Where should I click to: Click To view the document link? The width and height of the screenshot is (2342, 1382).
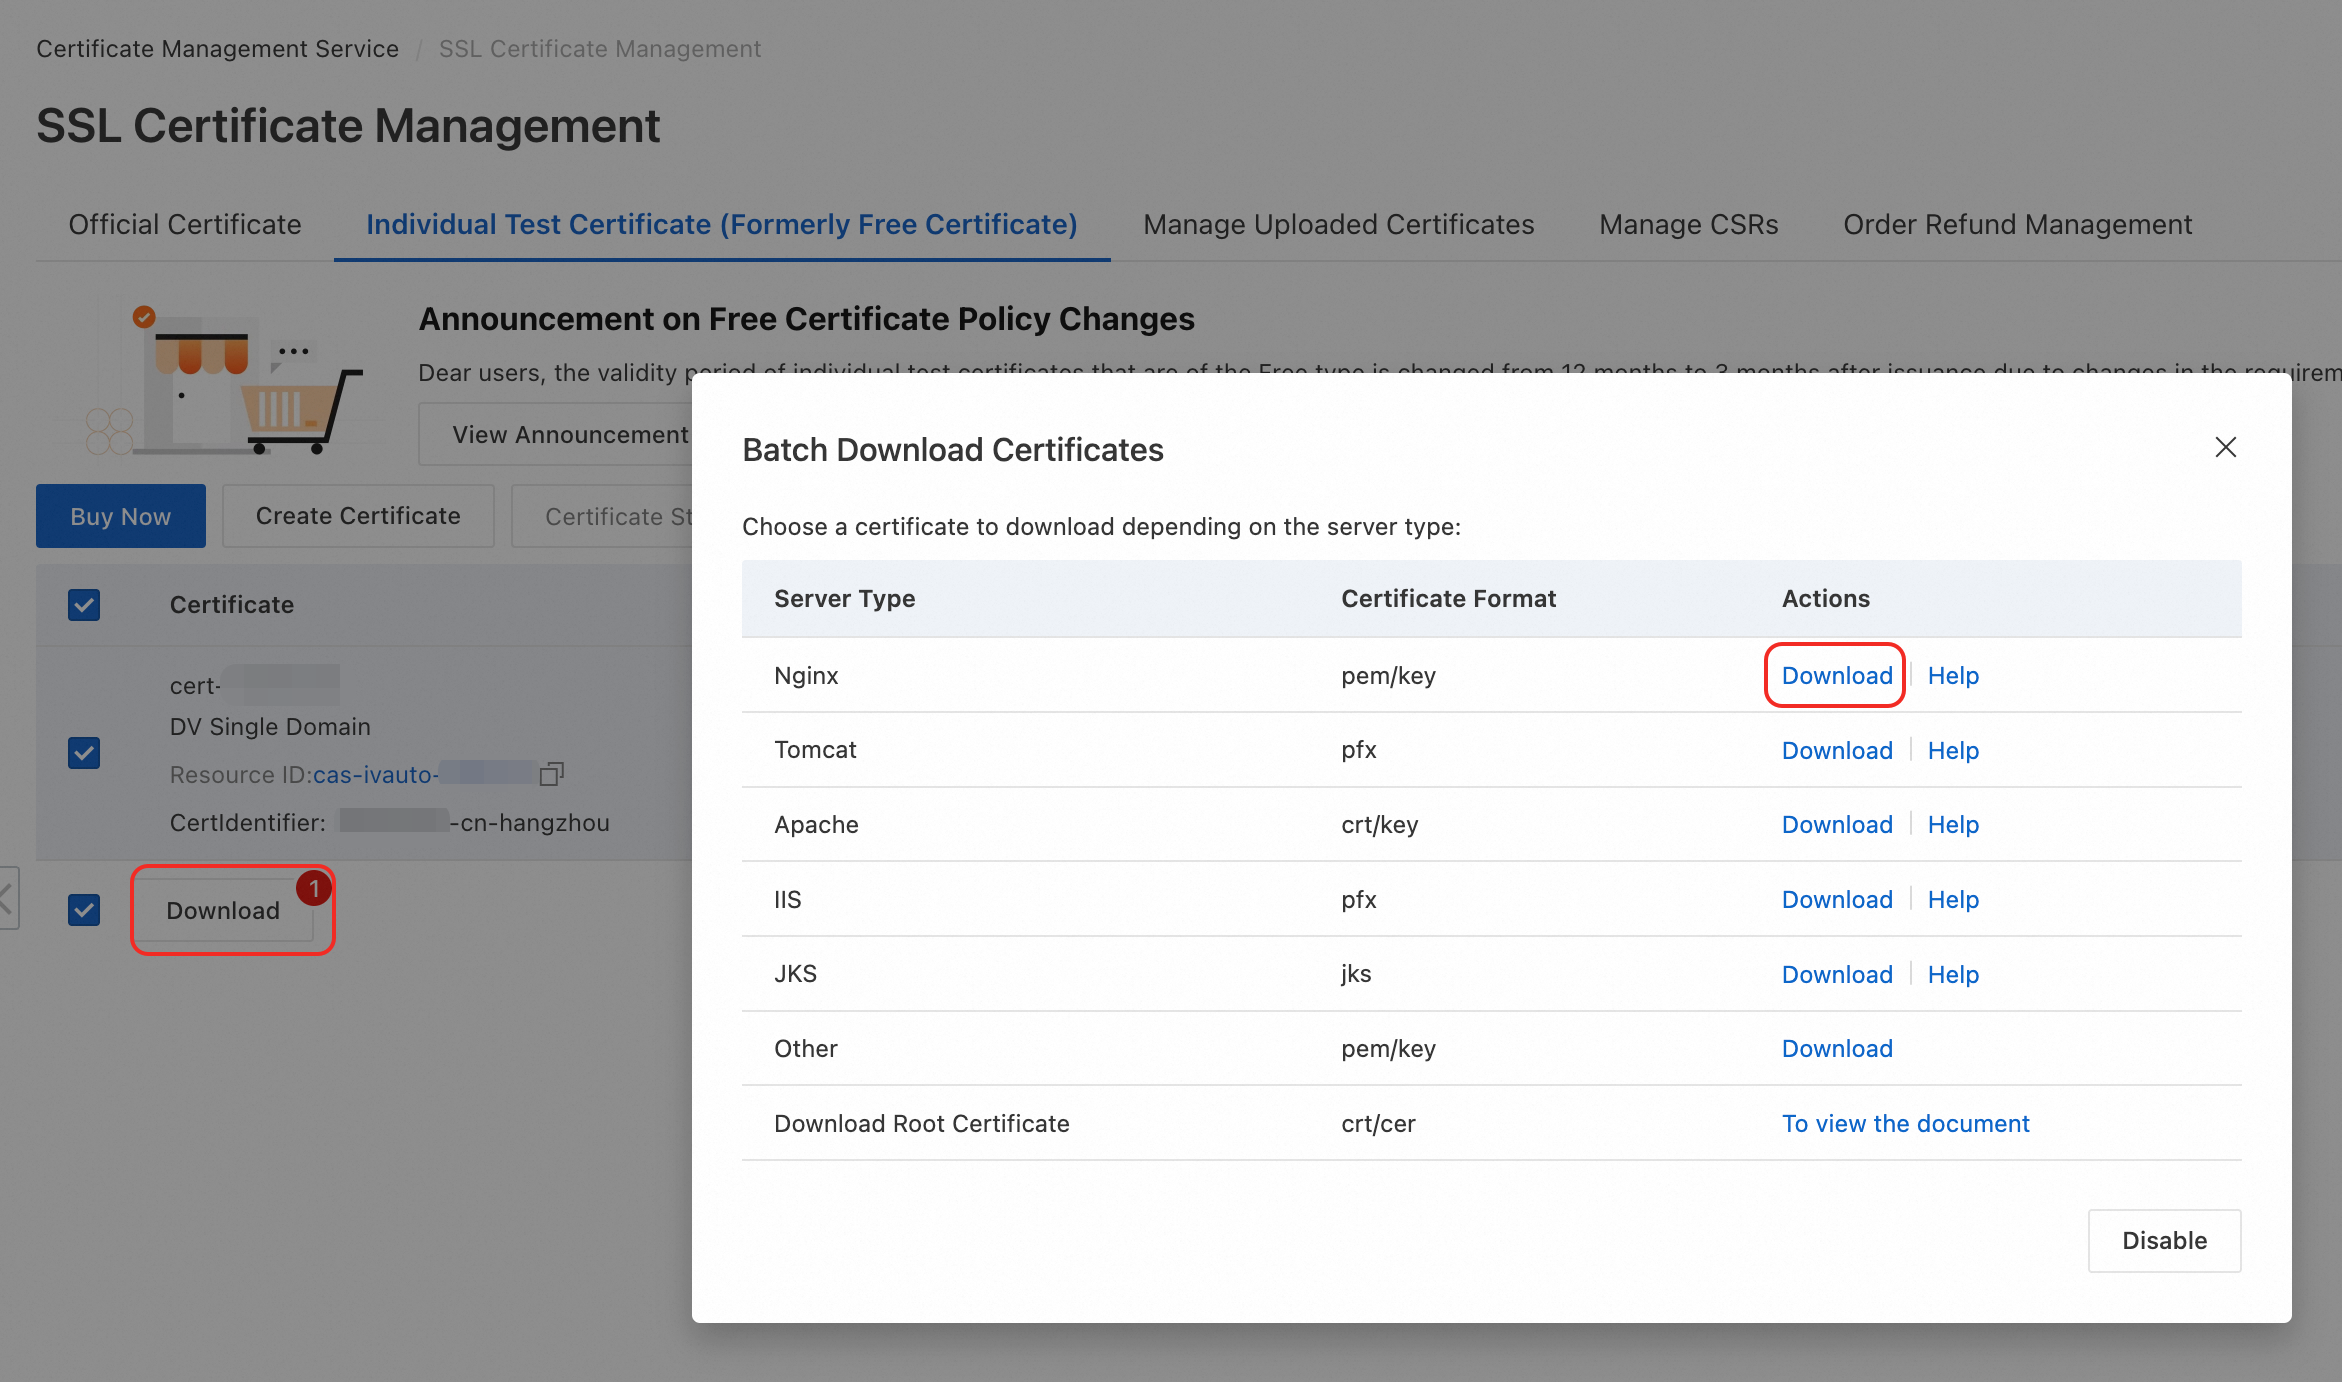(x=1905, y=1123)
